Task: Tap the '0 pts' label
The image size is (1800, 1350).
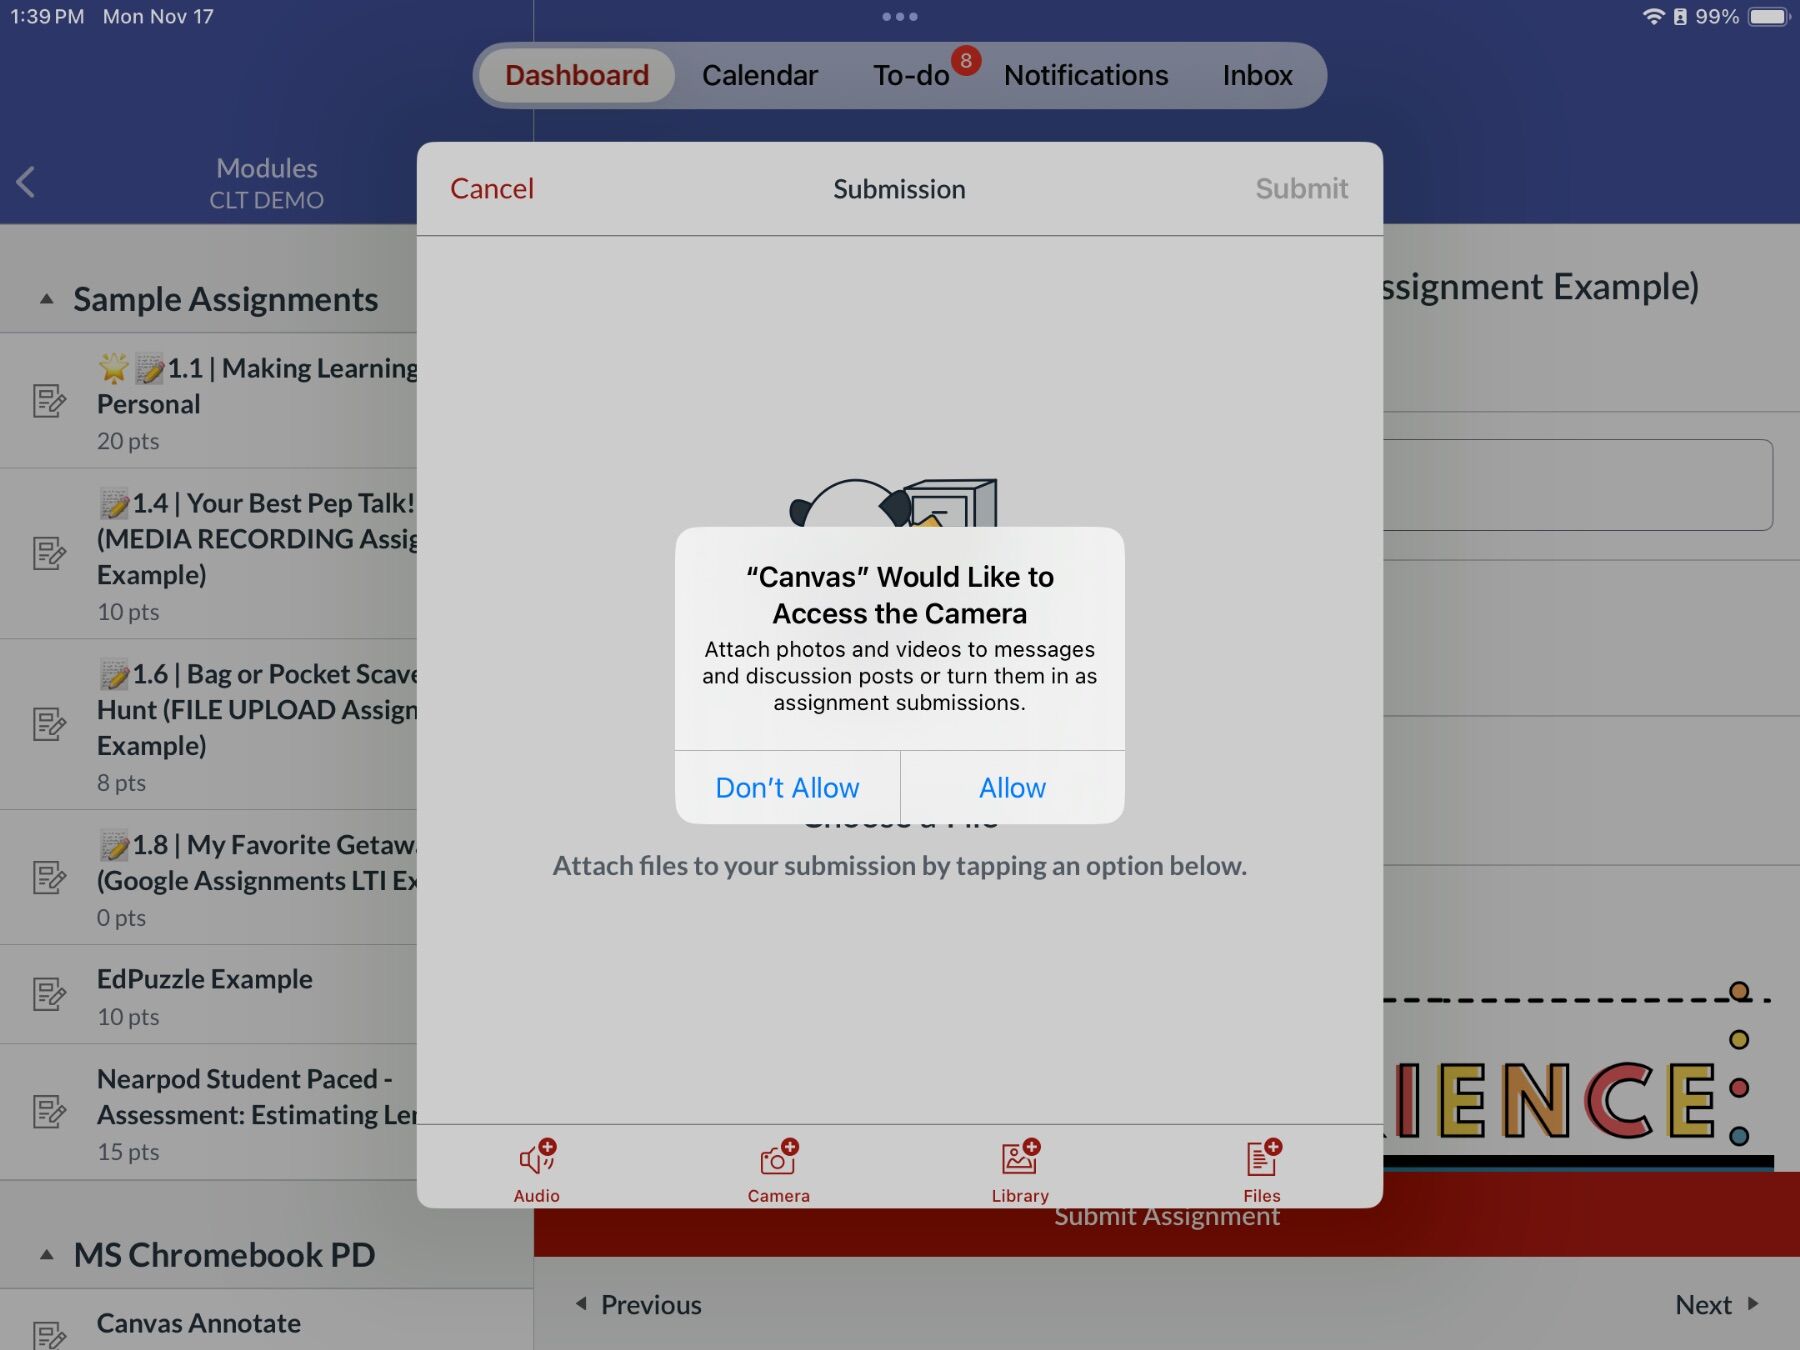Action: pos(121,918)
